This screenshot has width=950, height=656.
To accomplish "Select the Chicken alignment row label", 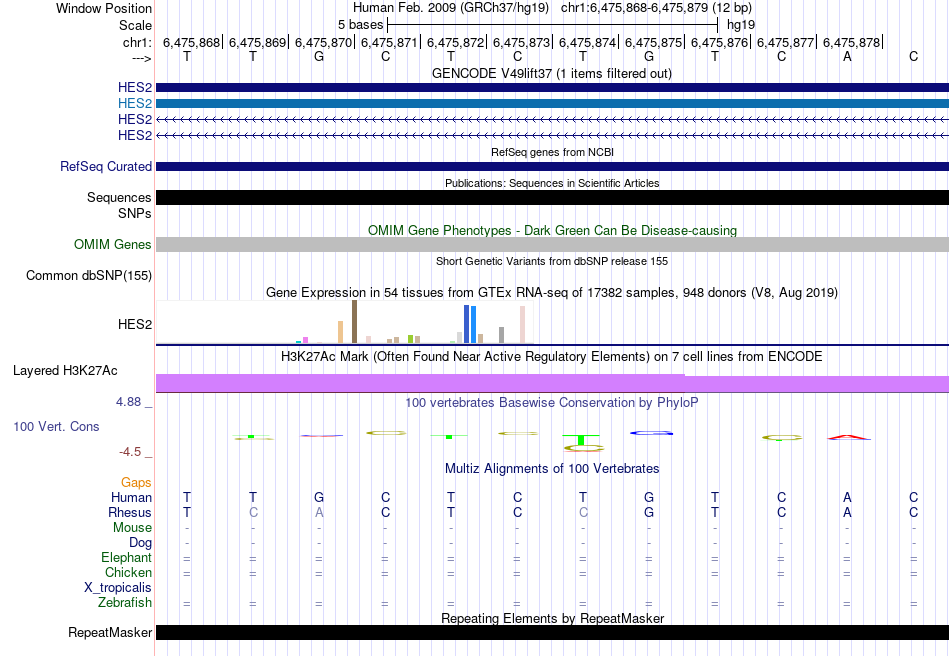I will (128, 572).
